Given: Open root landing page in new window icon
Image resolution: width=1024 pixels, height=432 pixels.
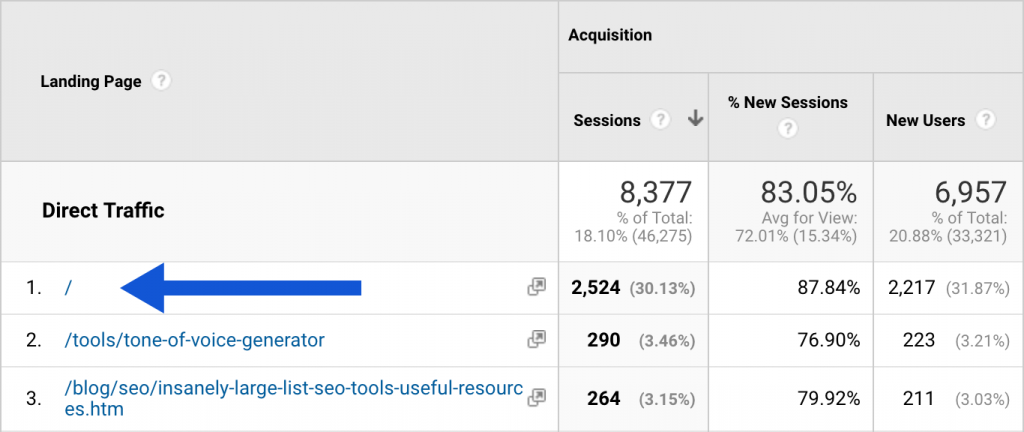Looking at the screenshot, I should tap(537, 288).
